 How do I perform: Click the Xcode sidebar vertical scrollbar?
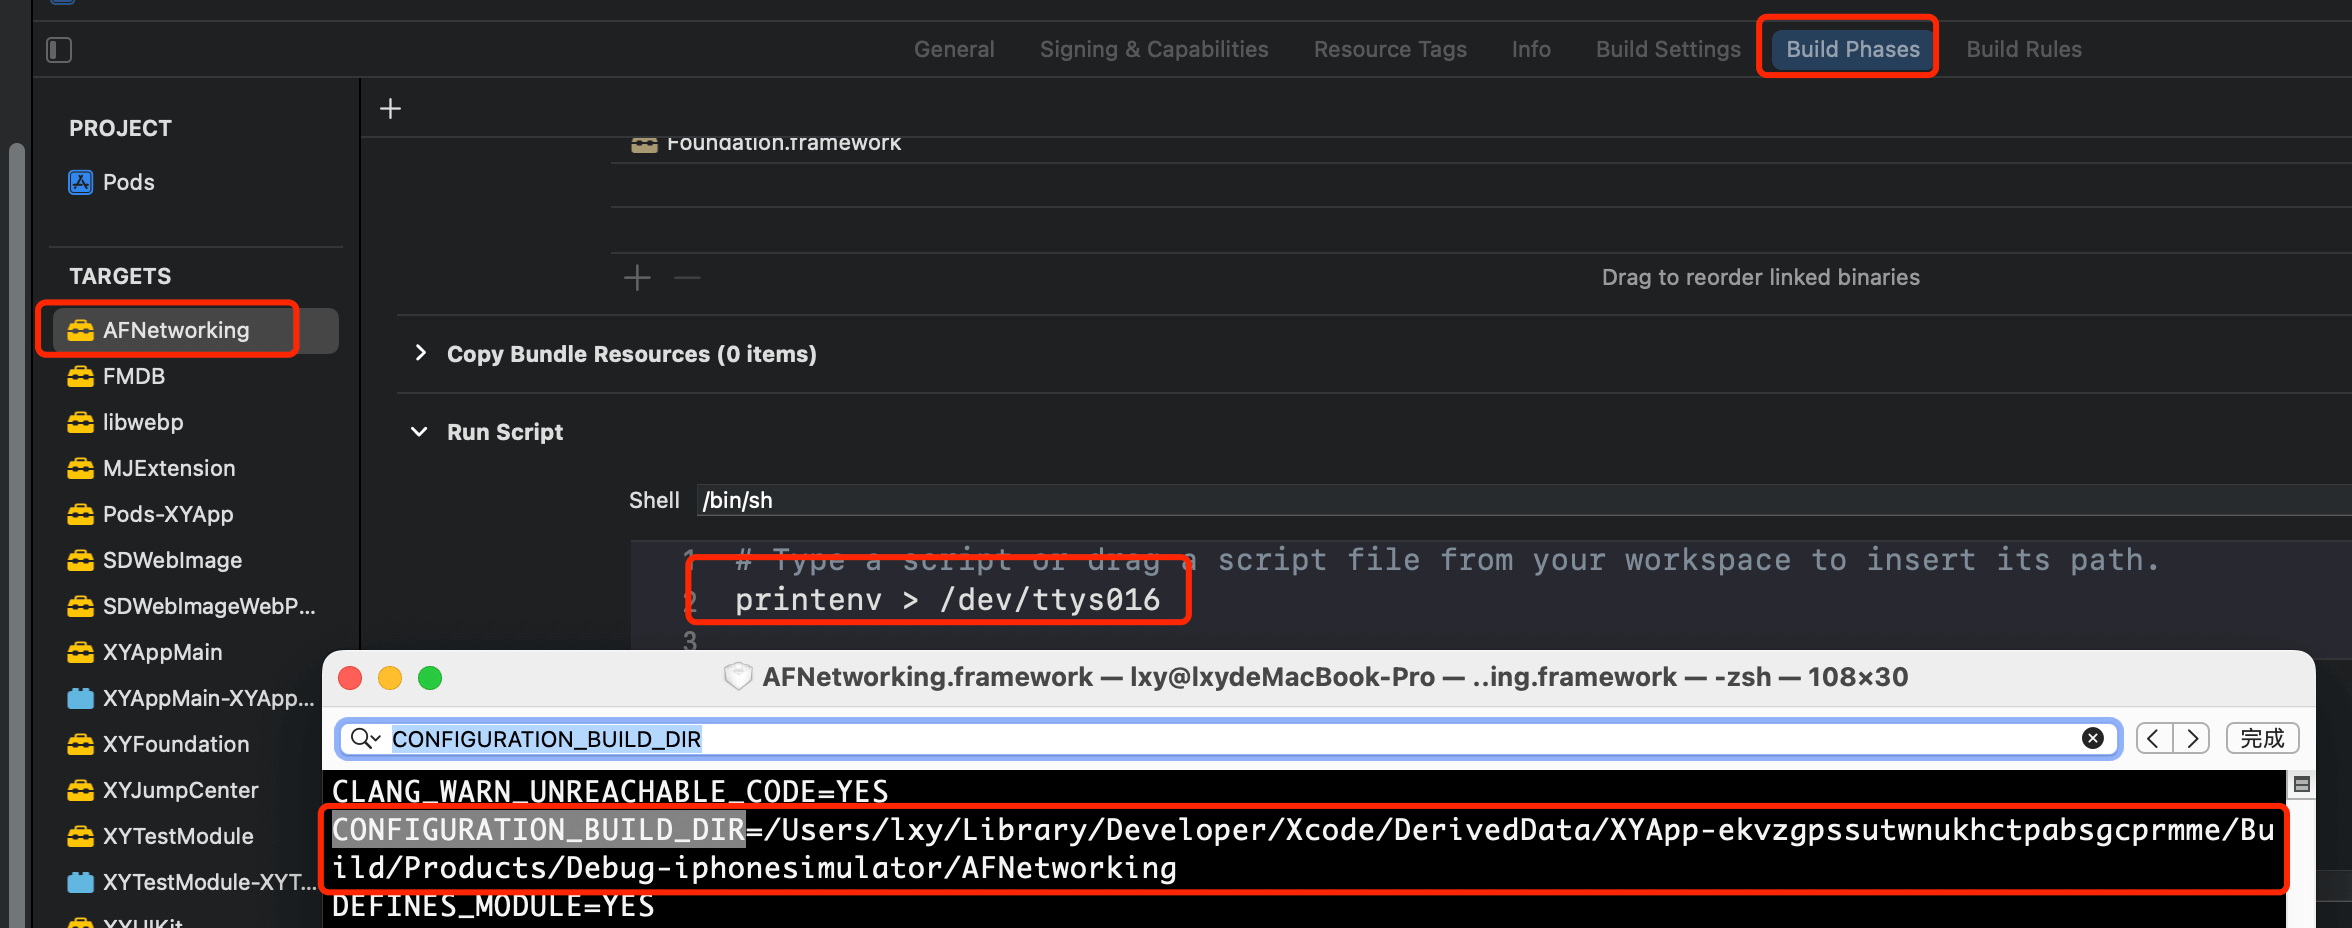(16, 500)
